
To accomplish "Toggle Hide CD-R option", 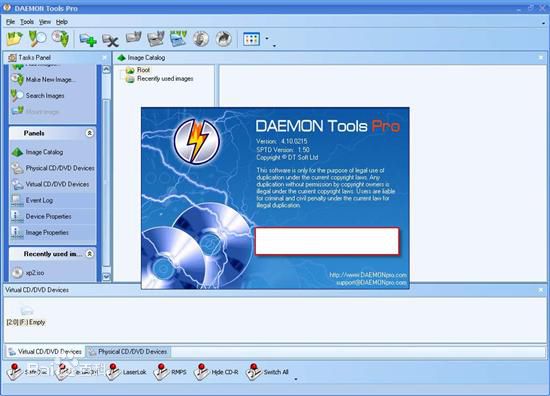I will click(216, 372).
